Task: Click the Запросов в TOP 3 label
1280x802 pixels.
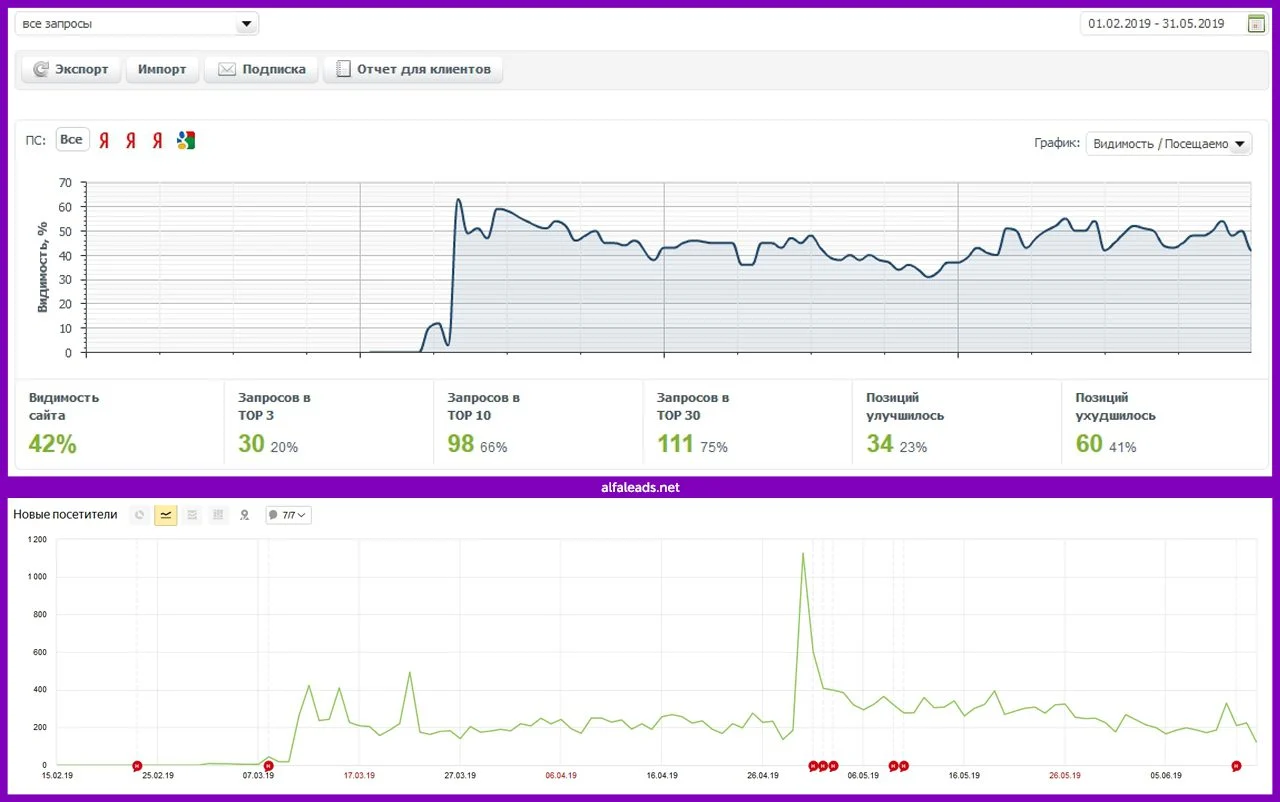Action: tap(274, 406)
